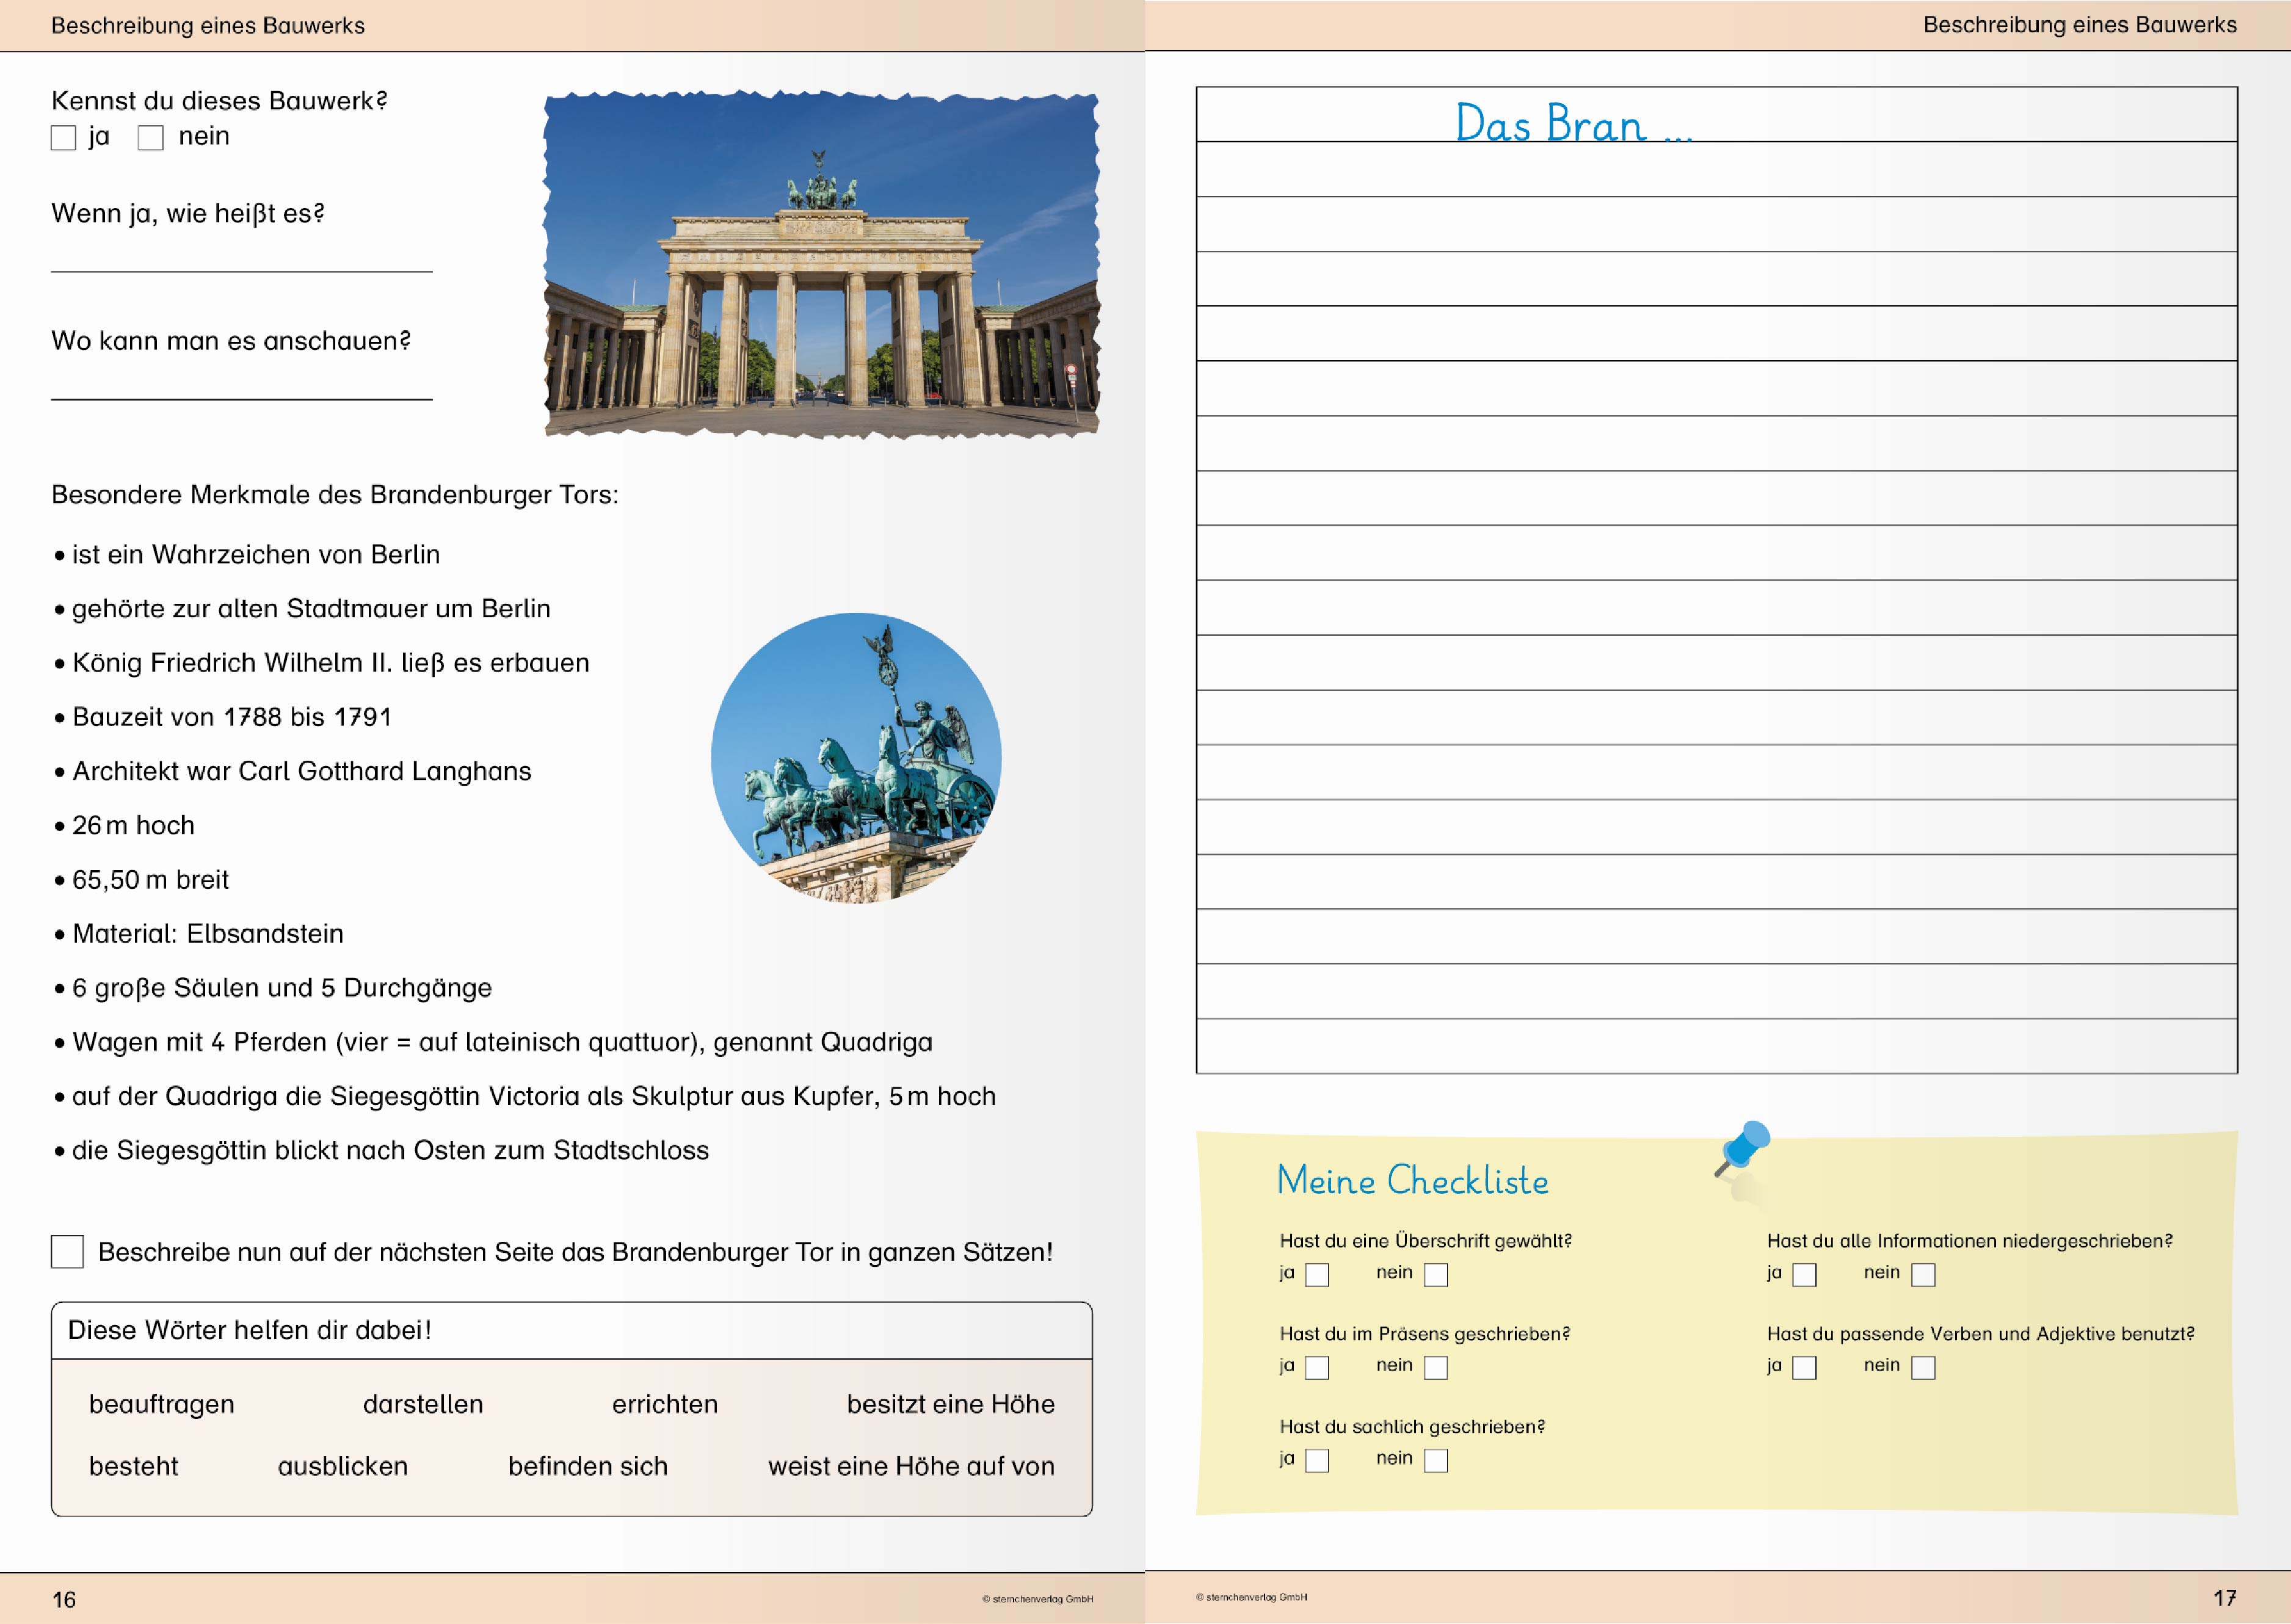
Task: Check 'ja' for 'Hast du im Präsens geschrieben?'
Action: 1317,1367
